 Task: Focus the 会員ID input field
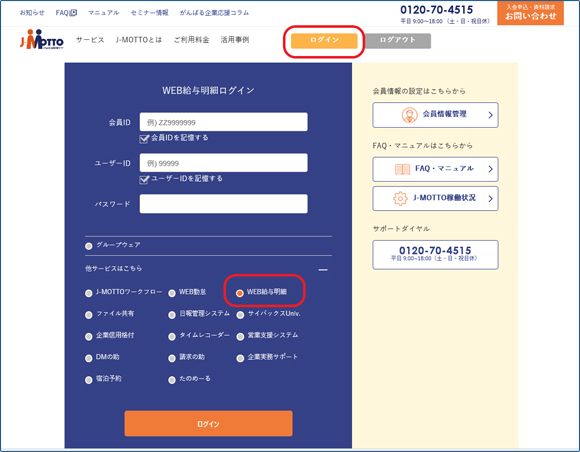[x=223, y=122]
